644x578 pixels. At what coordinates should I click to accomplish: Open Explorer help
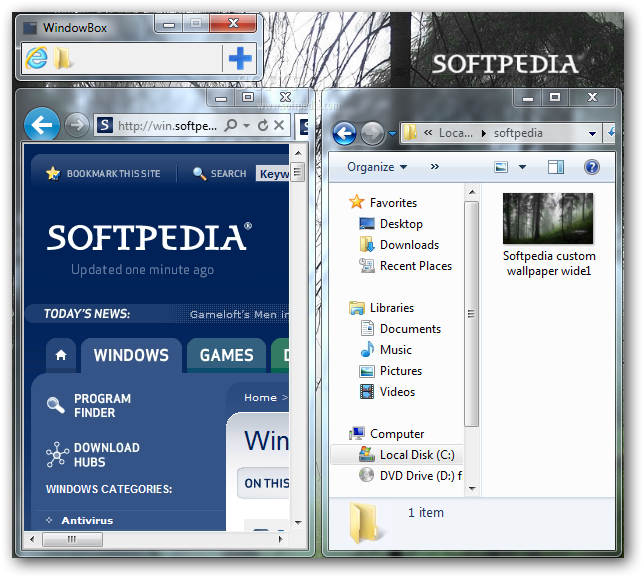592,167
